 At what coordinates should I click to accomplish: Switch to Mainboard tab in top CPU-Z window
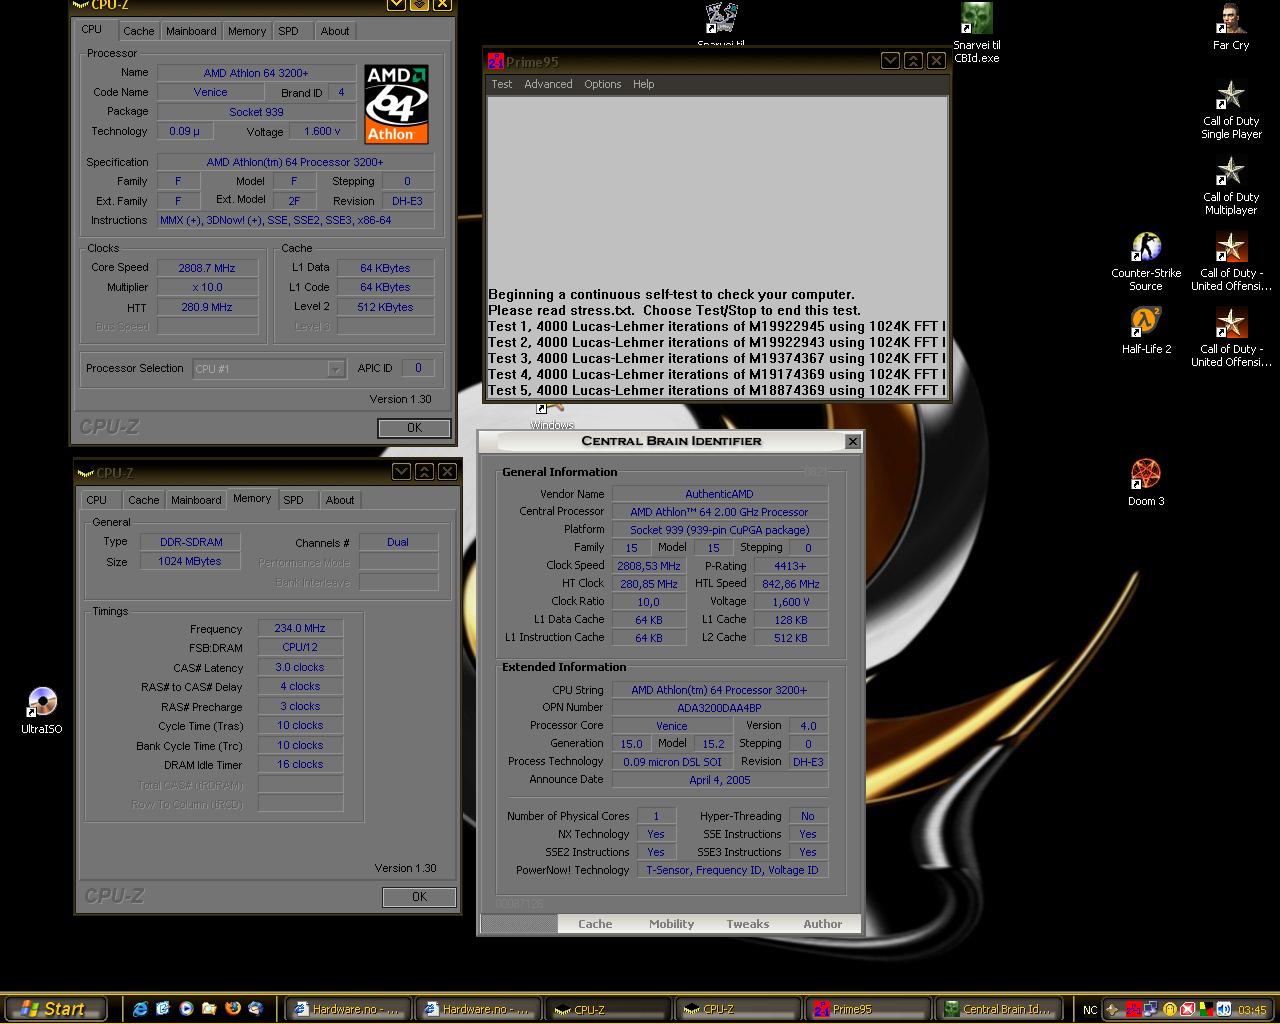click(191, 31)
